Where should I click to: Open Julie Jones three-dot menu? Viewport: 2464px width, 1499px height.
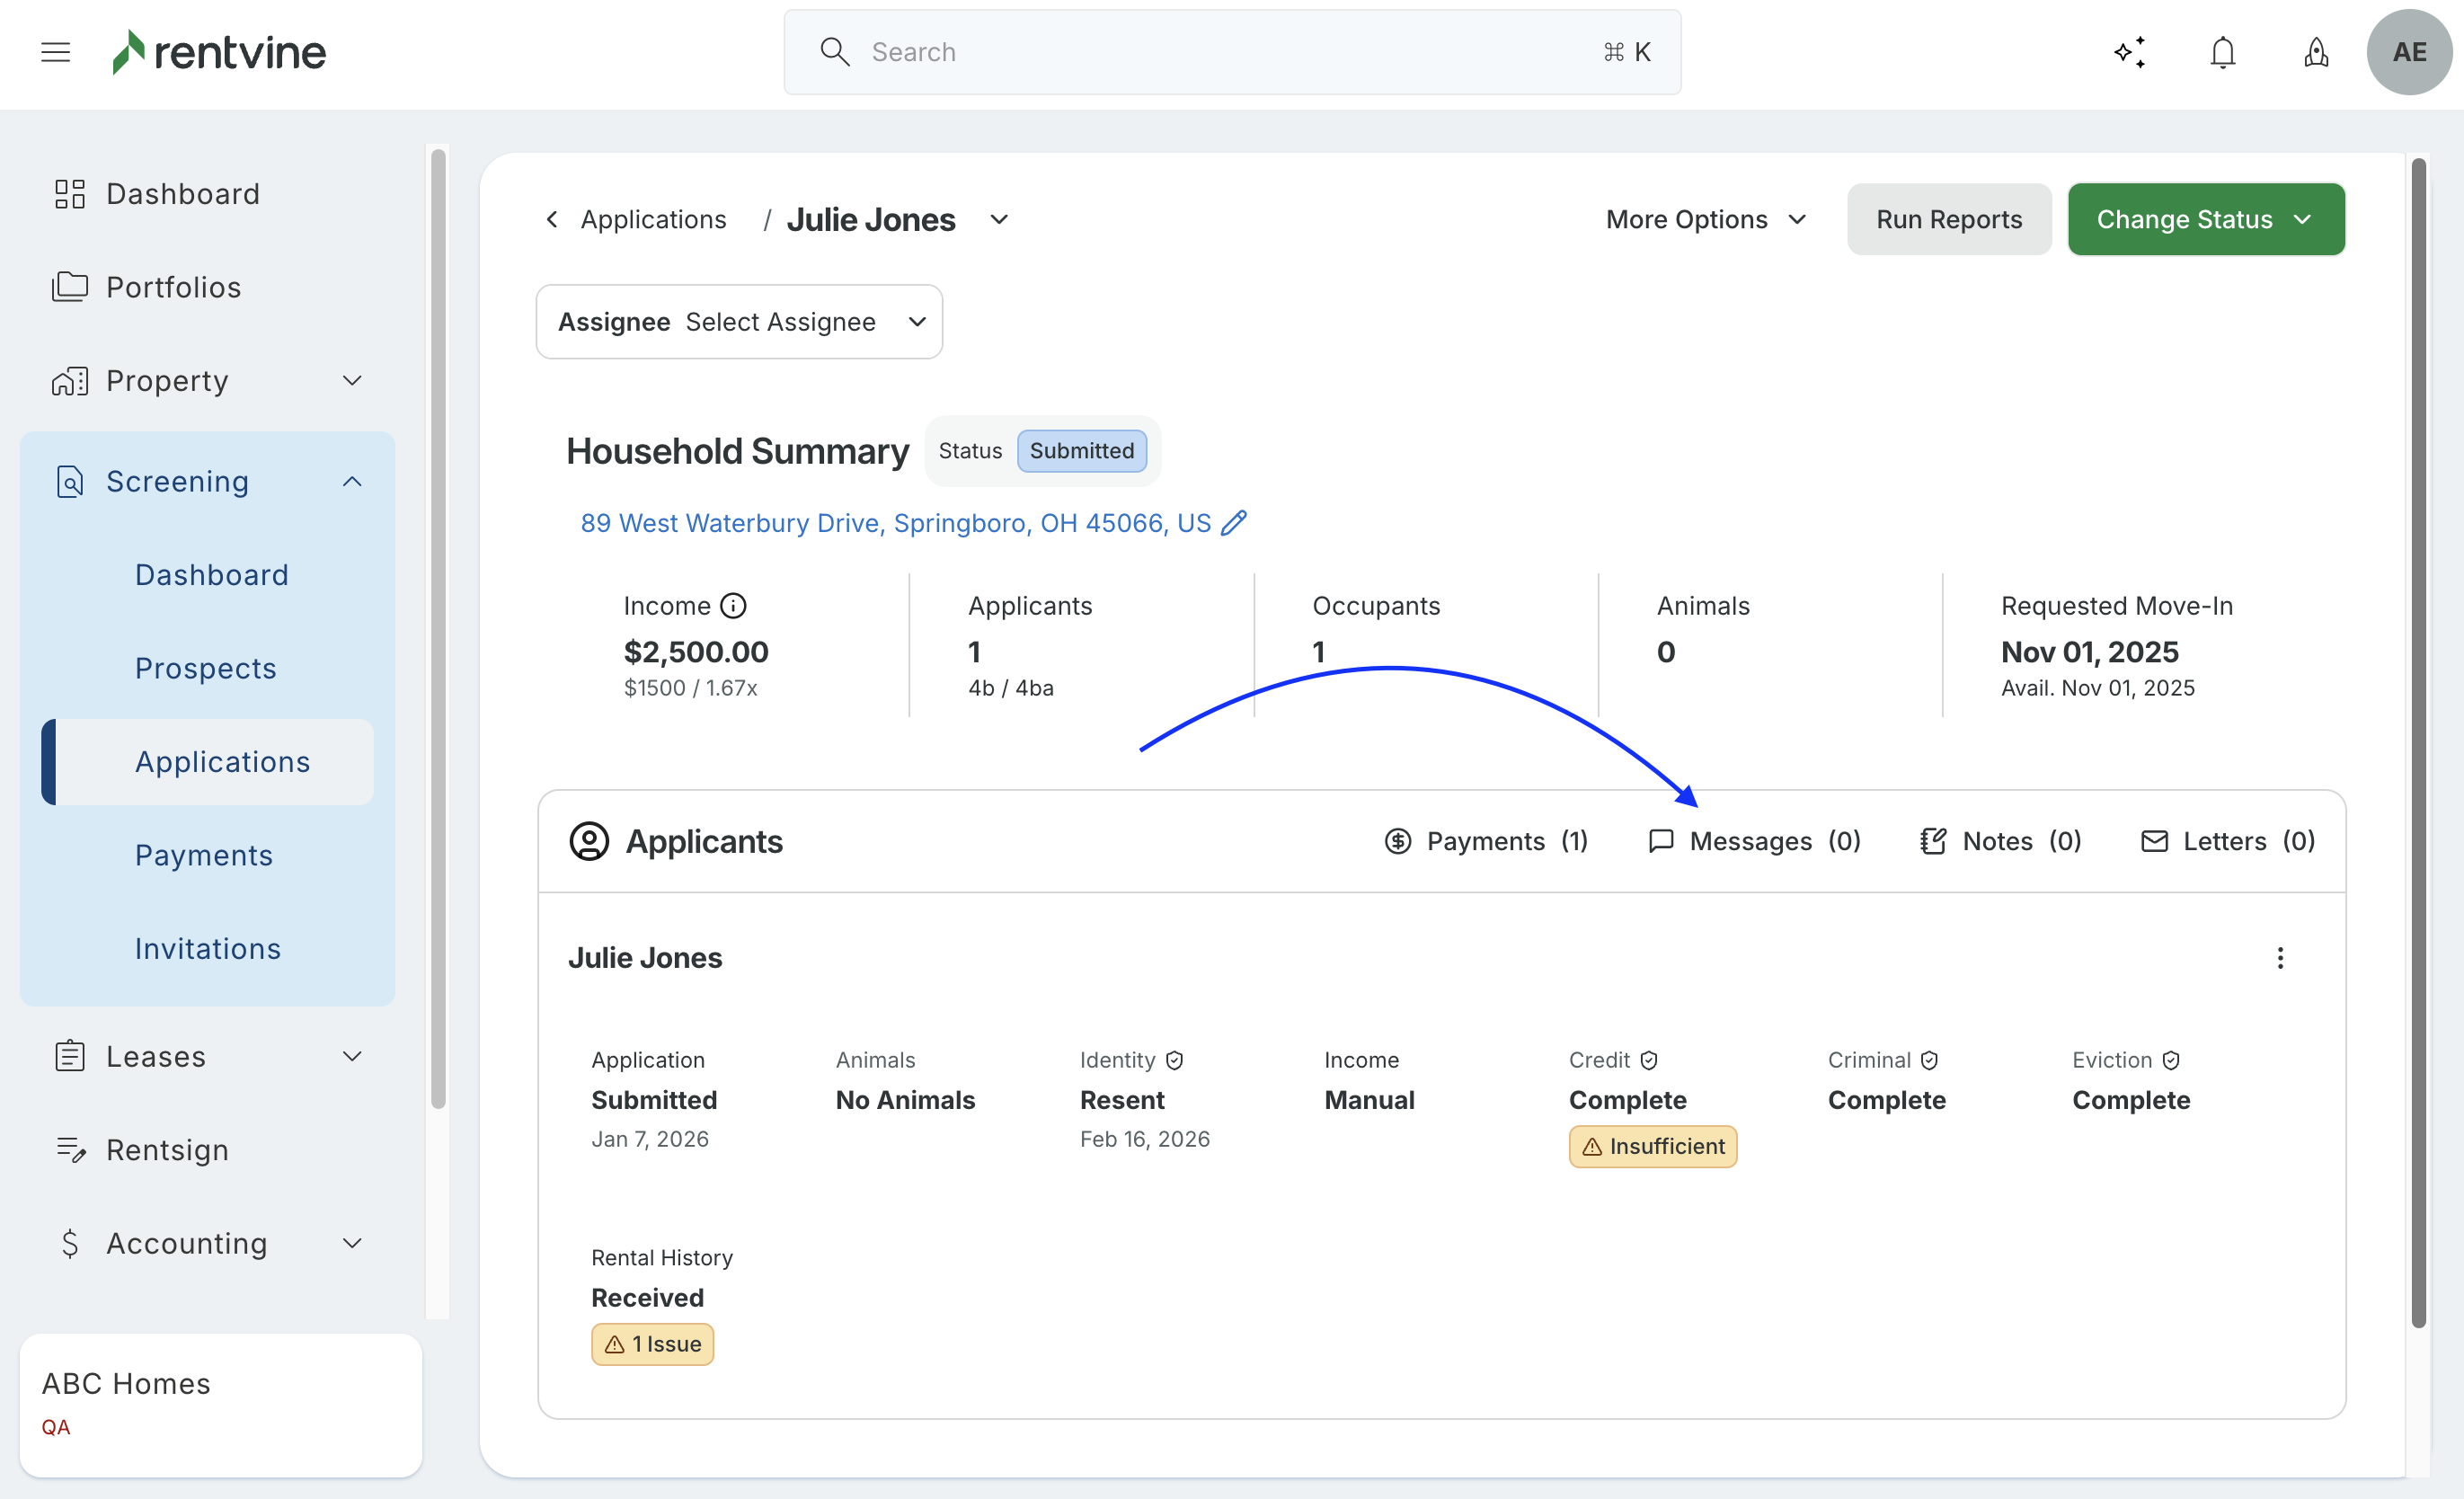pos(2280,958)
